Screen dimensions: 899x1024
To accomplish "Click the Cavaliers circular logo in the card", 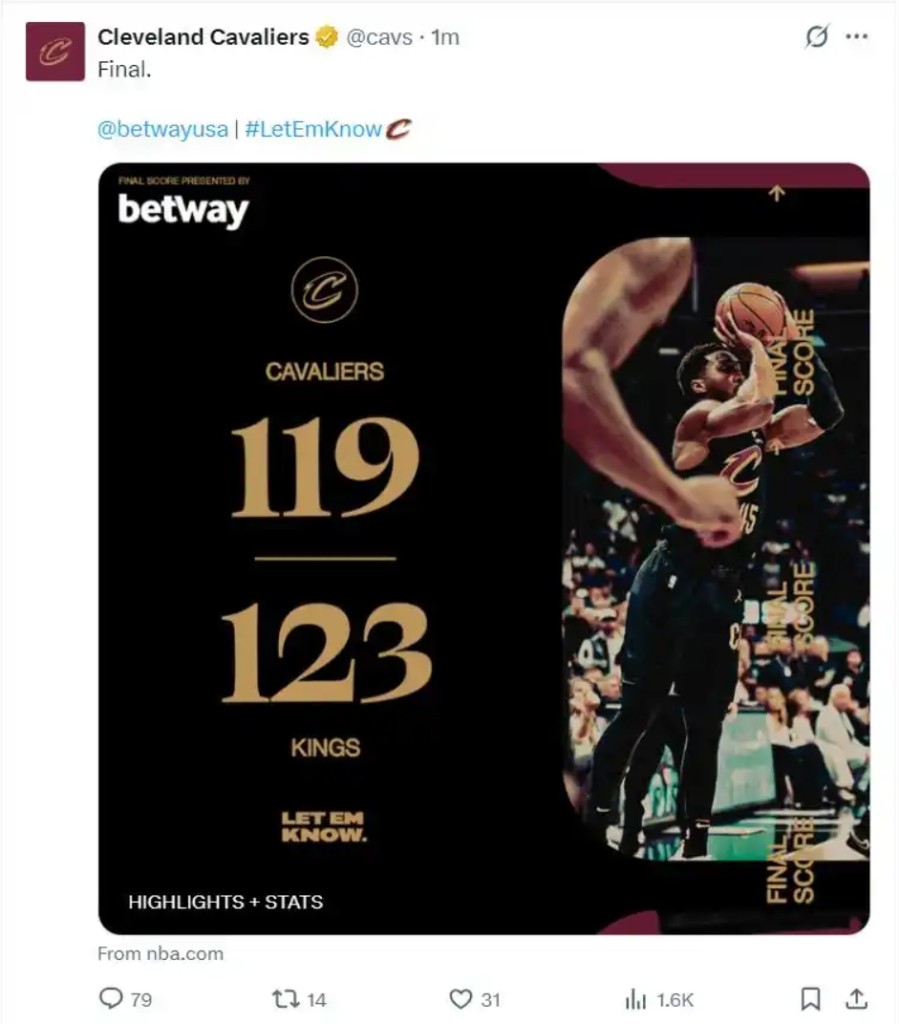I will point(324,290).
